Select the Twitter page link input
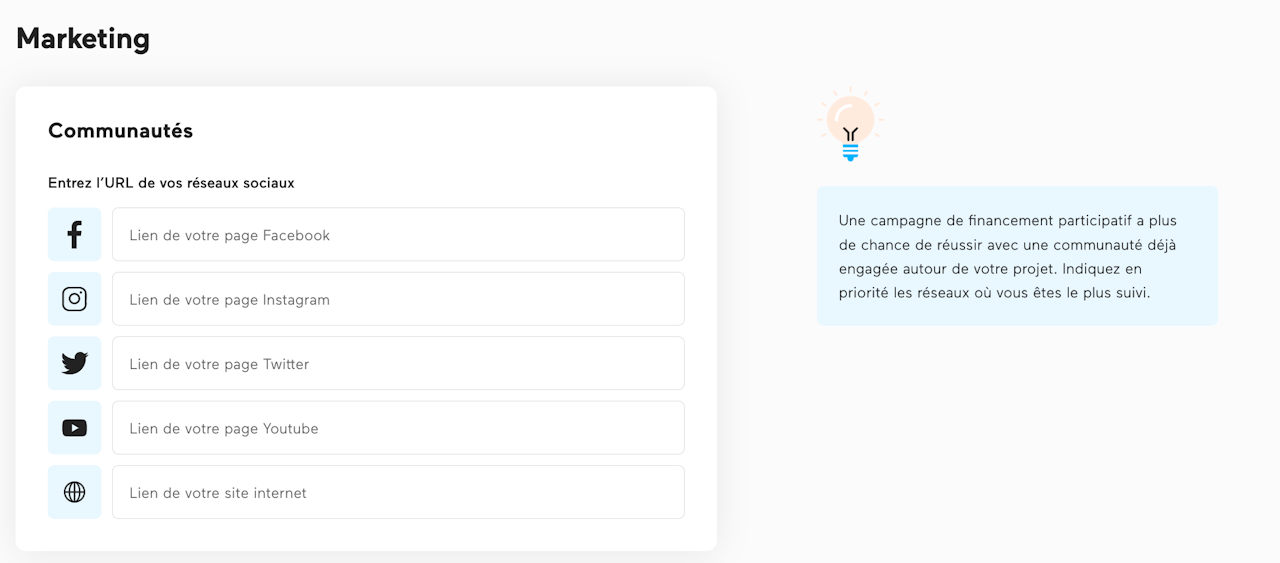The image size is (1280, 563). (398, 363)
